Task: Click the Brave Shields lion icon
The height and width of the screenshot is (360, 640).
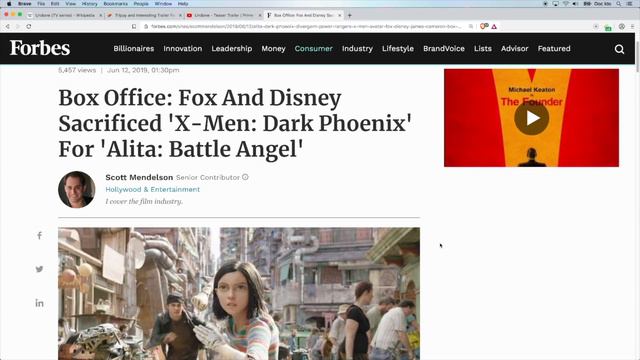Action: click(484, 27)
